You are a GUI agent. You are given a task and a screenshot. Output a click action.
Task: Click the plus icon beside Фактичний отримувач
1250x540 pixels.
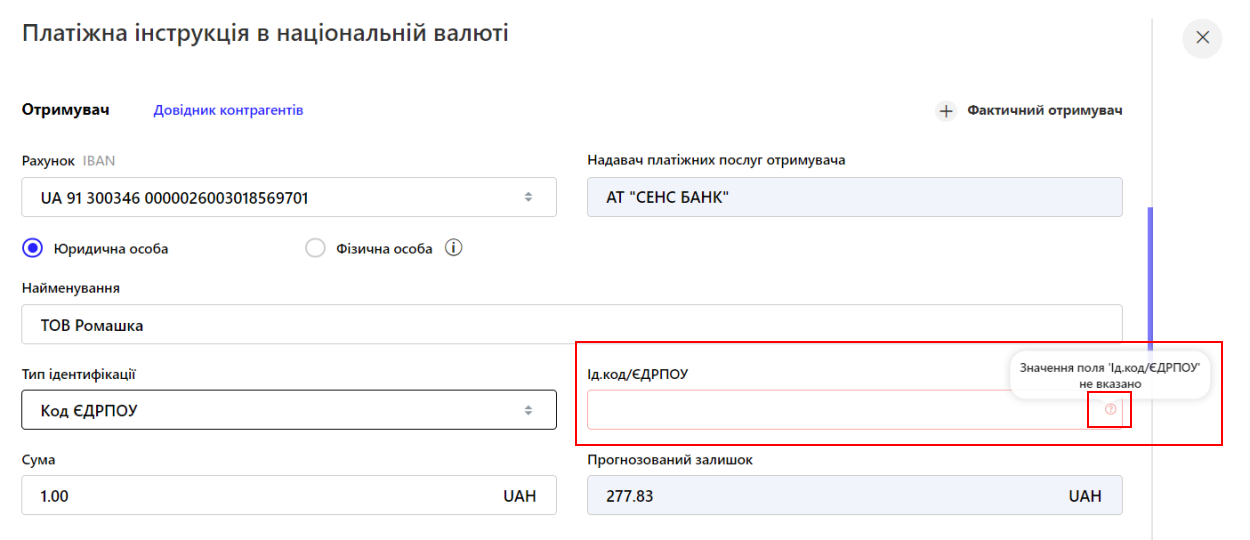coord(946,111)
